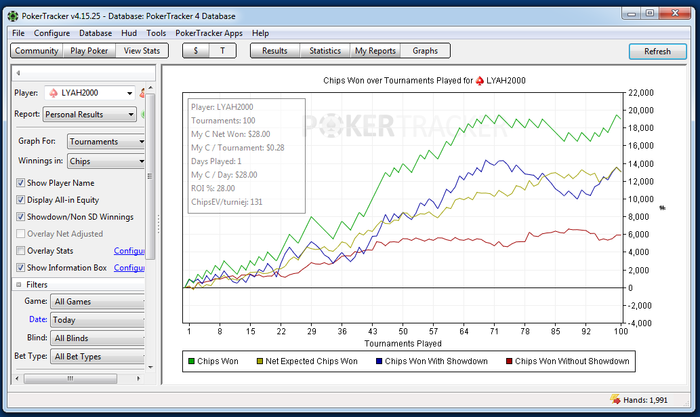Toggle the Display All-in Equity checkbox
The image size is (700, 417).
[x=21, y=200]
